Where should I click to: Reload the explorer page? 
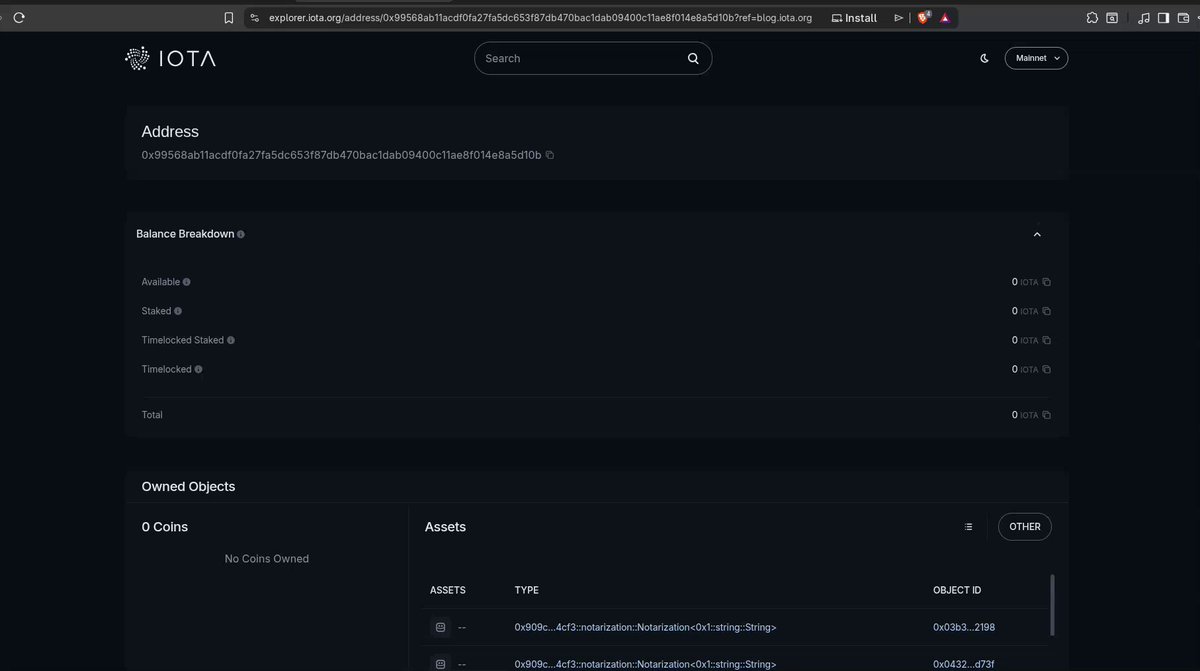coord(19,17)
